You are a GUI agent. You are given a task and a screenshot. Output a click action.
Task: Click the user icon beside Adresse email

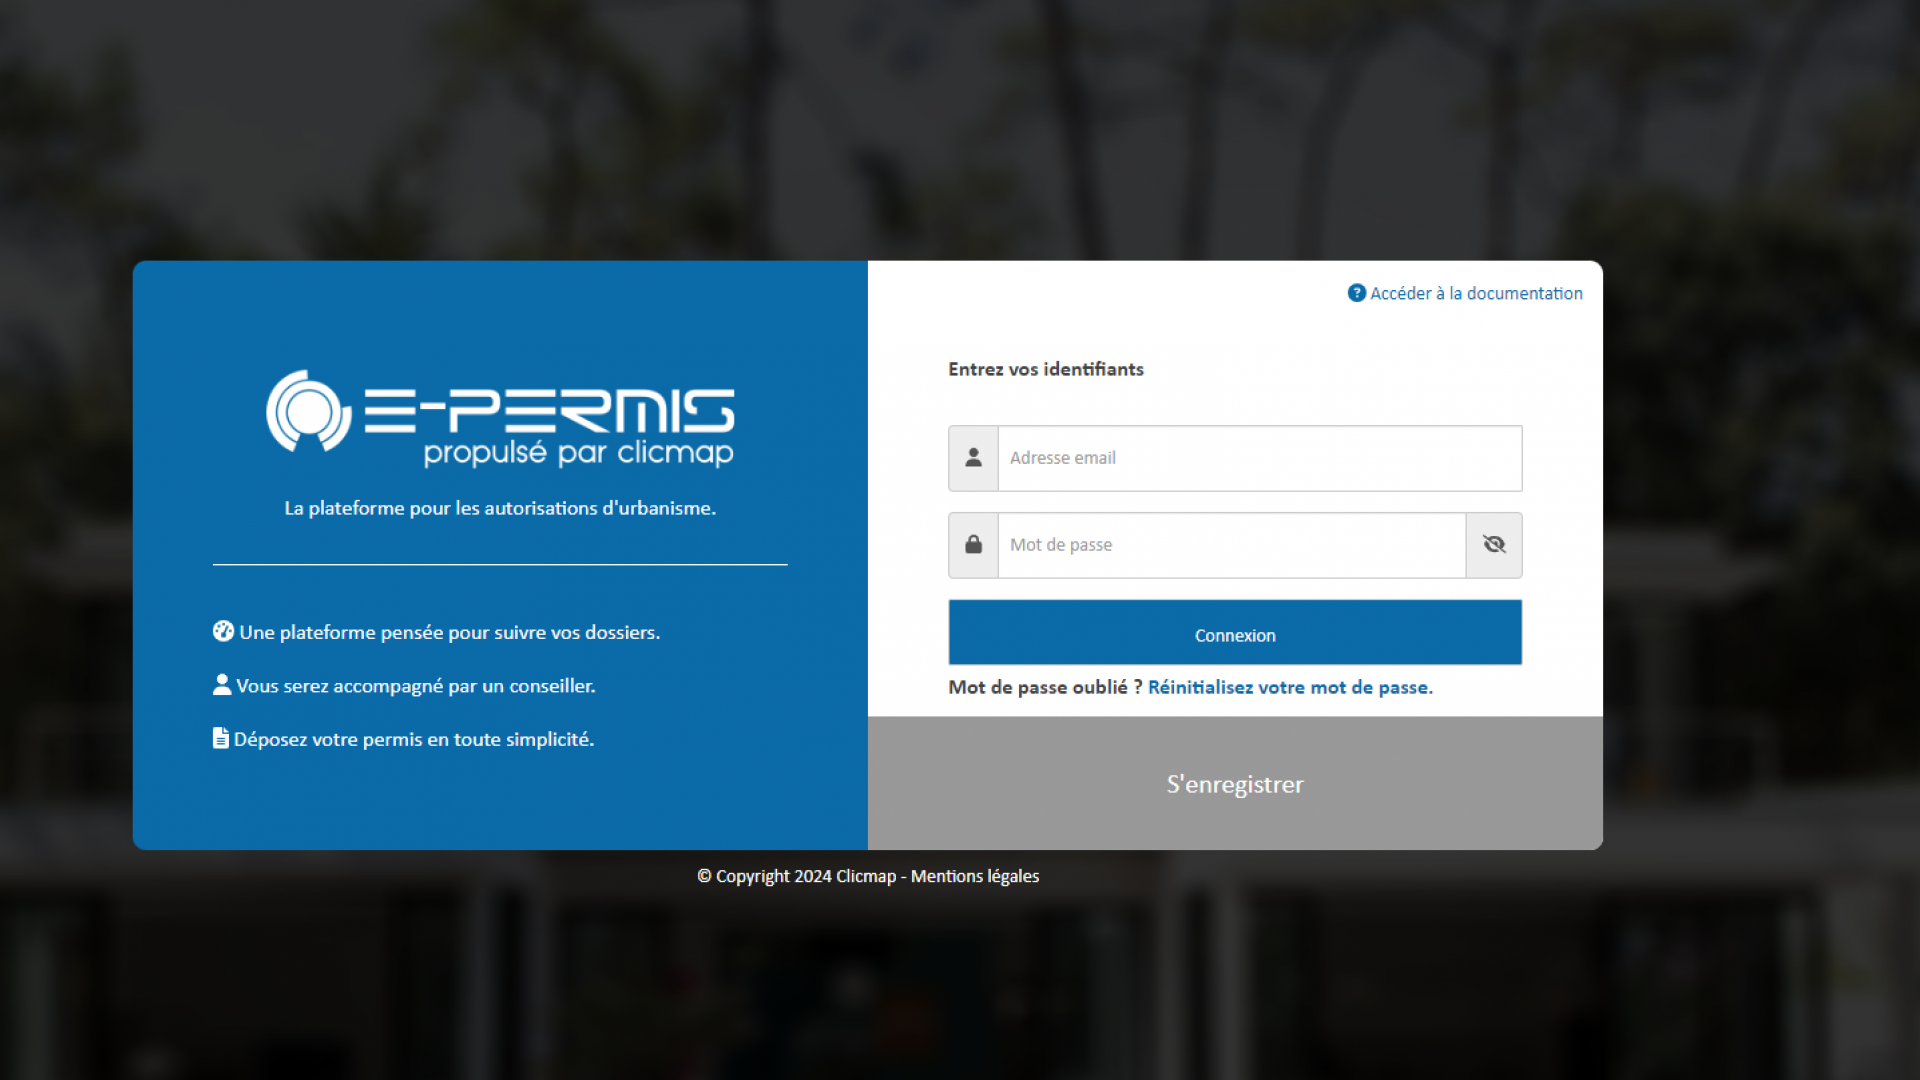point(973,458)
